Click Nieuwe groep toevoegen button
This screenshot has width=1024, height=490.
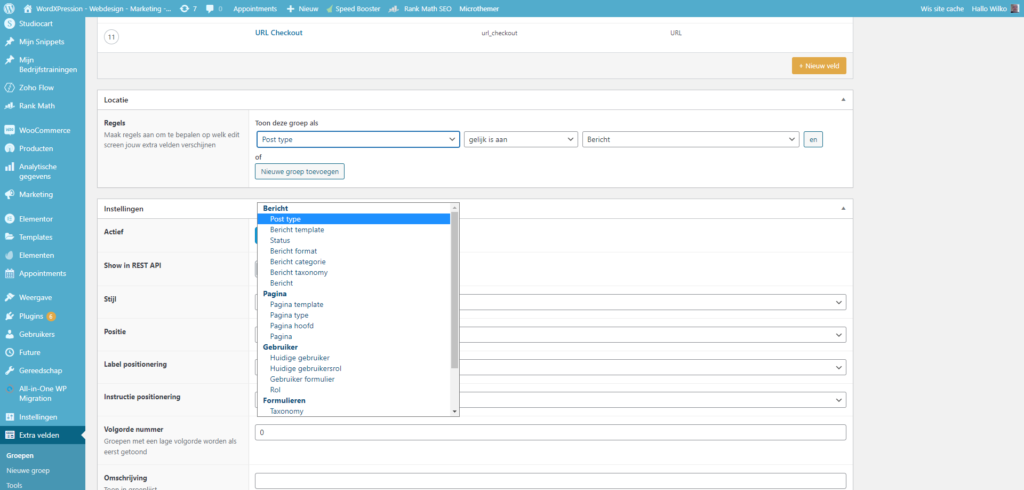tap(300, 171)
